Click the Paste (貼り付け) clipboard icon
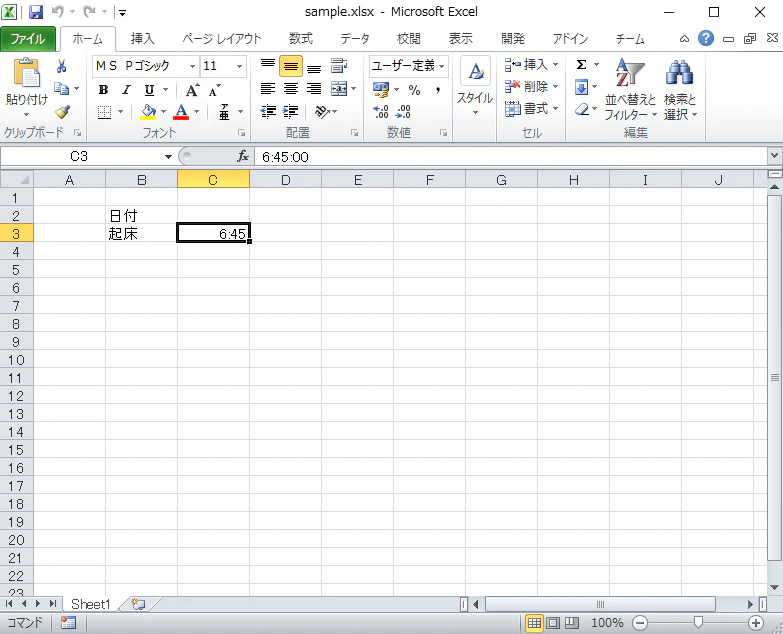The image size is (783, 634). [27, 74]
